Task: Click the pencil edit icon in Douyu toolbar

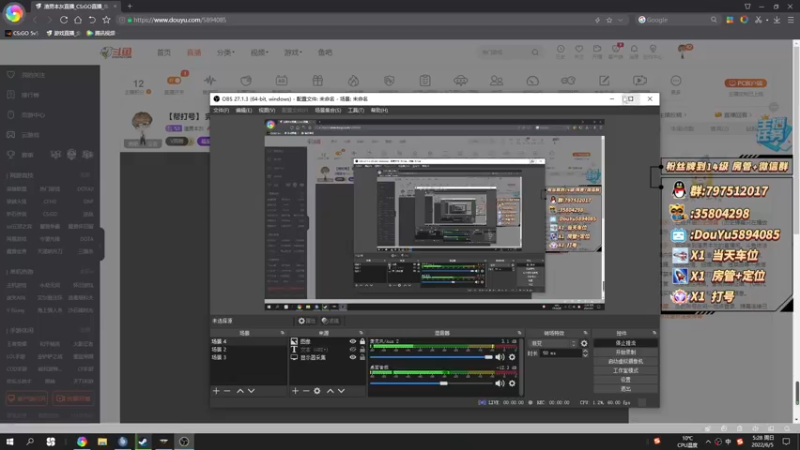Action: [604, 81]
